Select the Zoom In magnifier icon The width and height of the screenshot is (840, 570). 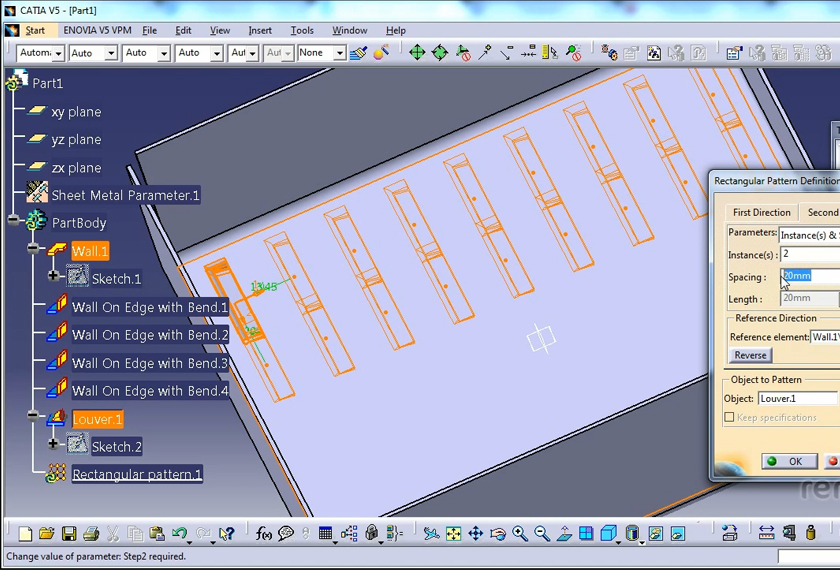pos(520,534)
